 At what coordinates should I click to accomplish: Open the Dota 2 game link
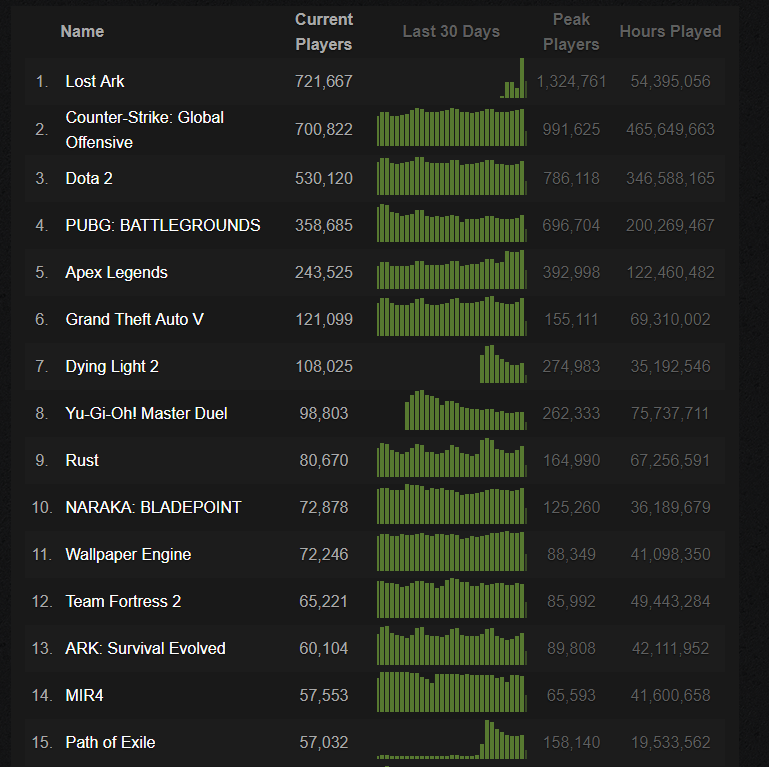tap(89, 179)
